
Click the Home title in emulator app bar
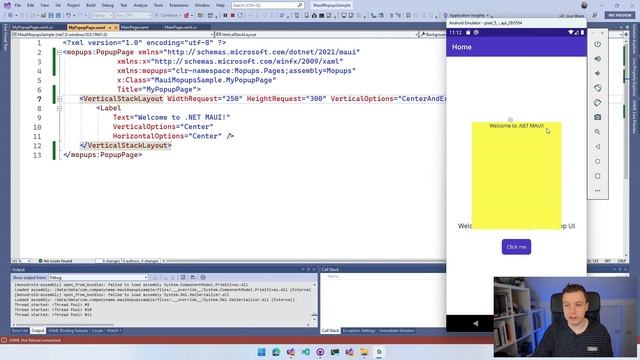[462, 47]
